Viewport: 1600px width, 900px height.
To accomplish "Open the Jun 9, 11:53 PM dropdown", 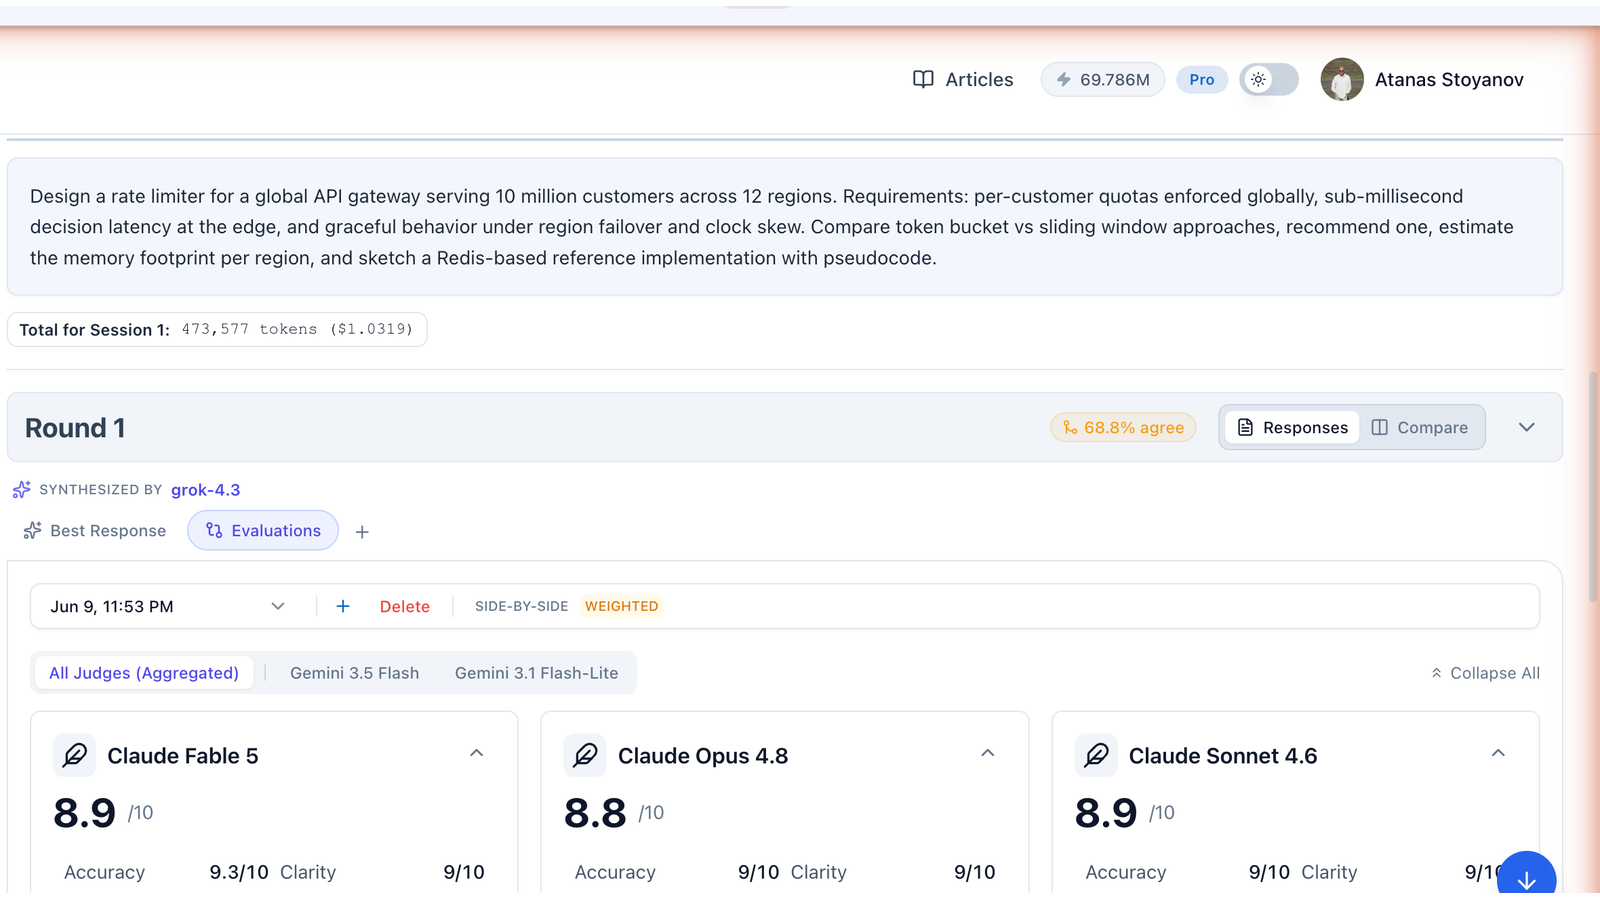I will (168, 606).
